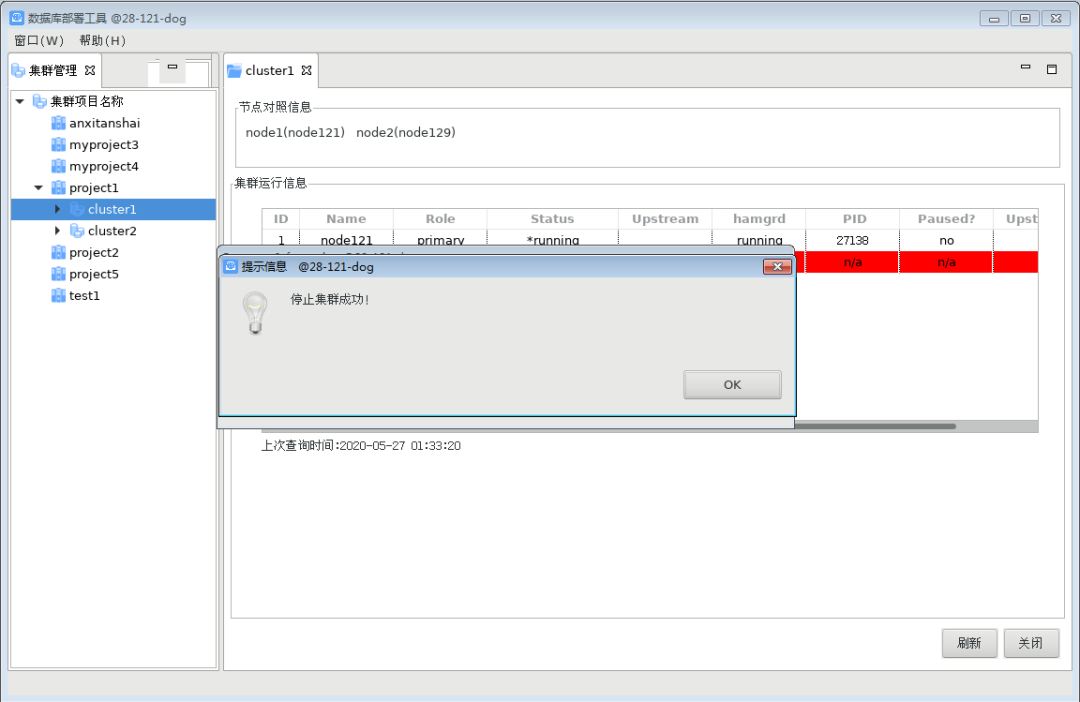The width and height of the screenshot is (1080, 702).
Task: Open the 窗口(W) menu
Action: tap(39, 41)
